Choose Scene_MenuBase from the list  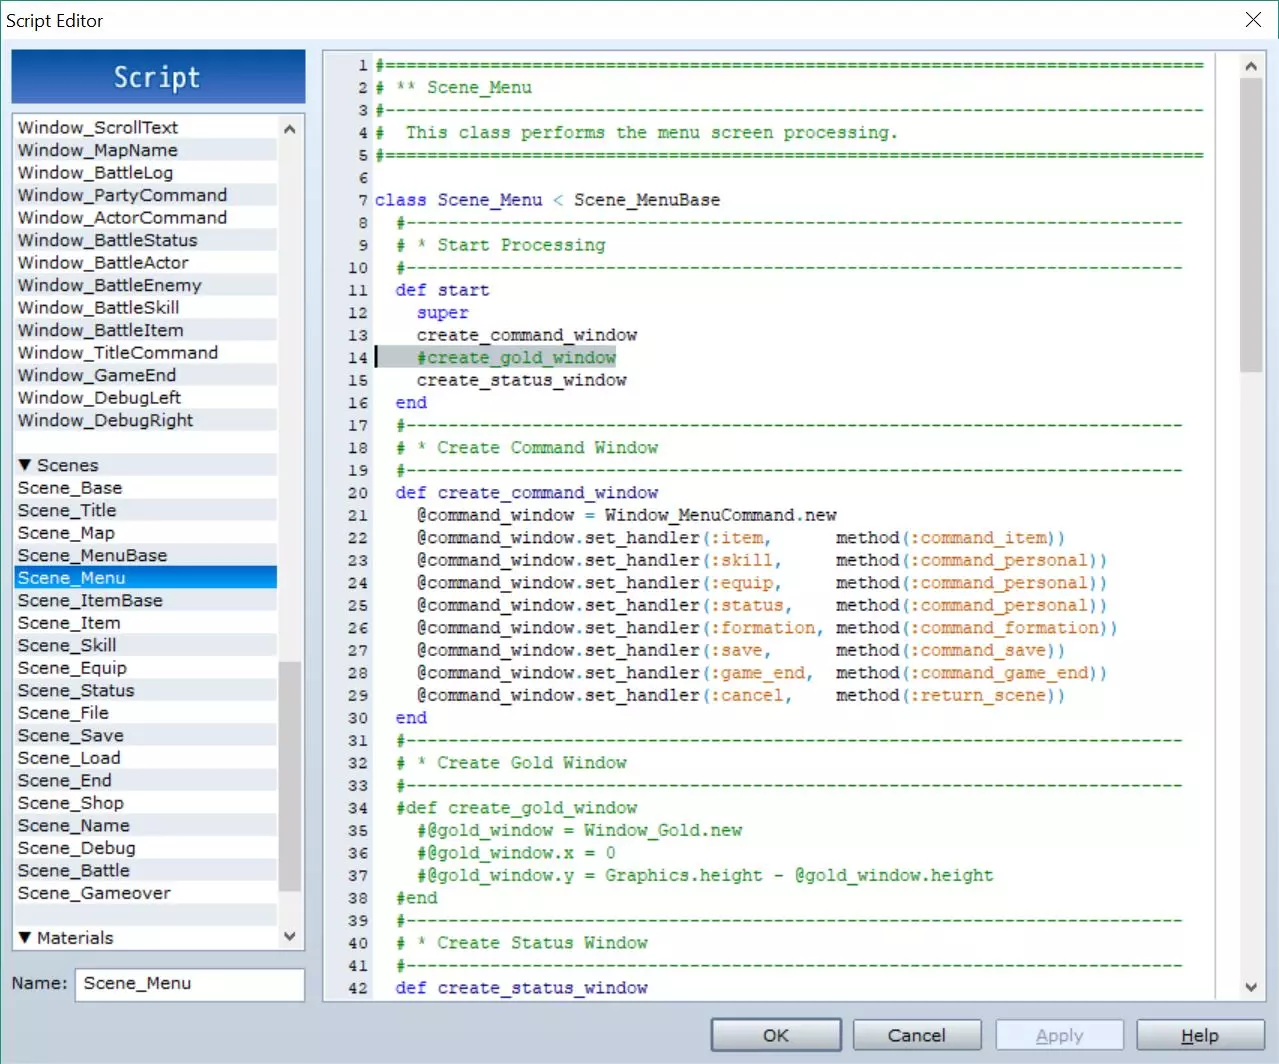coord(92,556)
